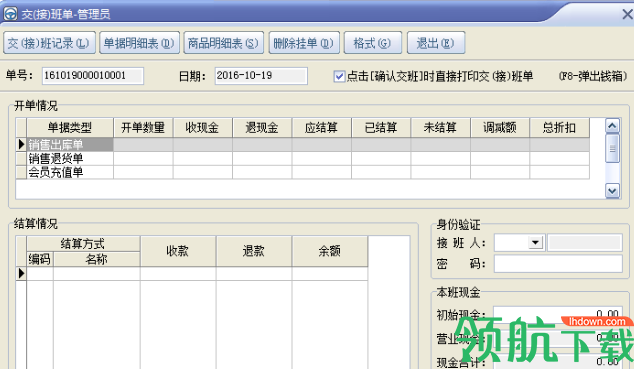Click the 调减额 column header
This screenshot has width=634, height=369.
(500, 128)
